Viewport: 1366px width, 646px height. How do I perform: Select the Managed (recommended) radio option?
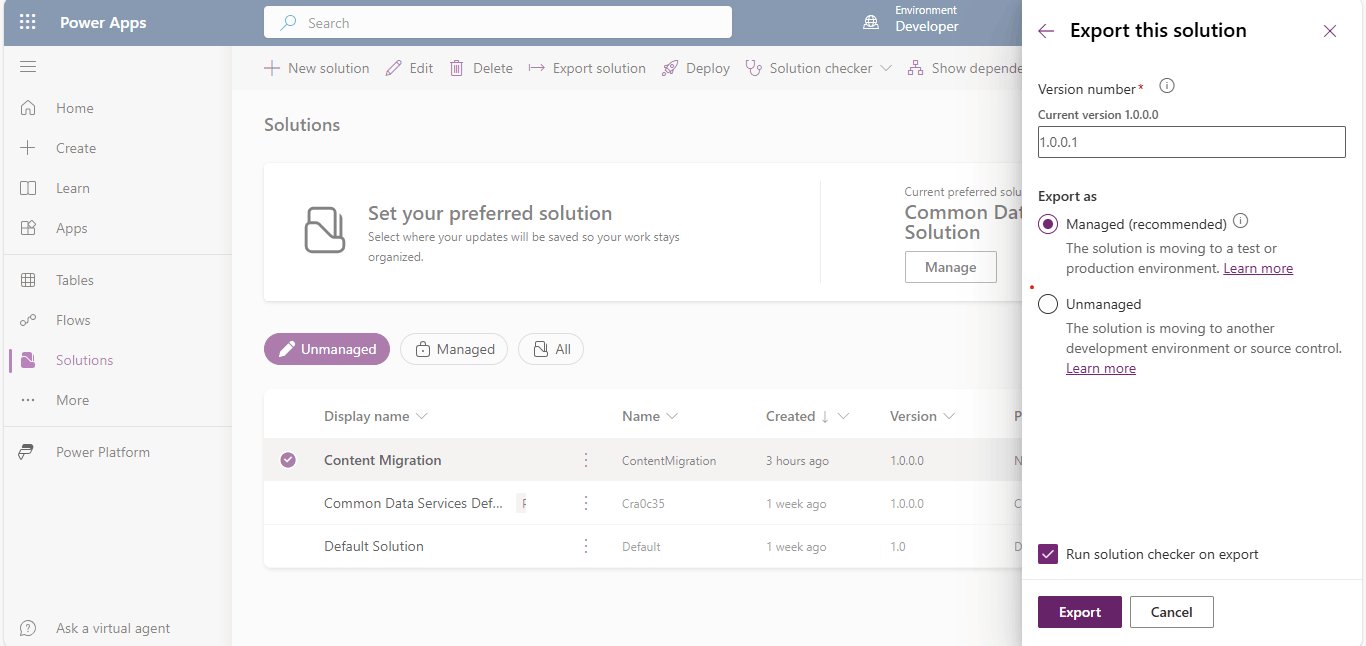coord(1048,224)
